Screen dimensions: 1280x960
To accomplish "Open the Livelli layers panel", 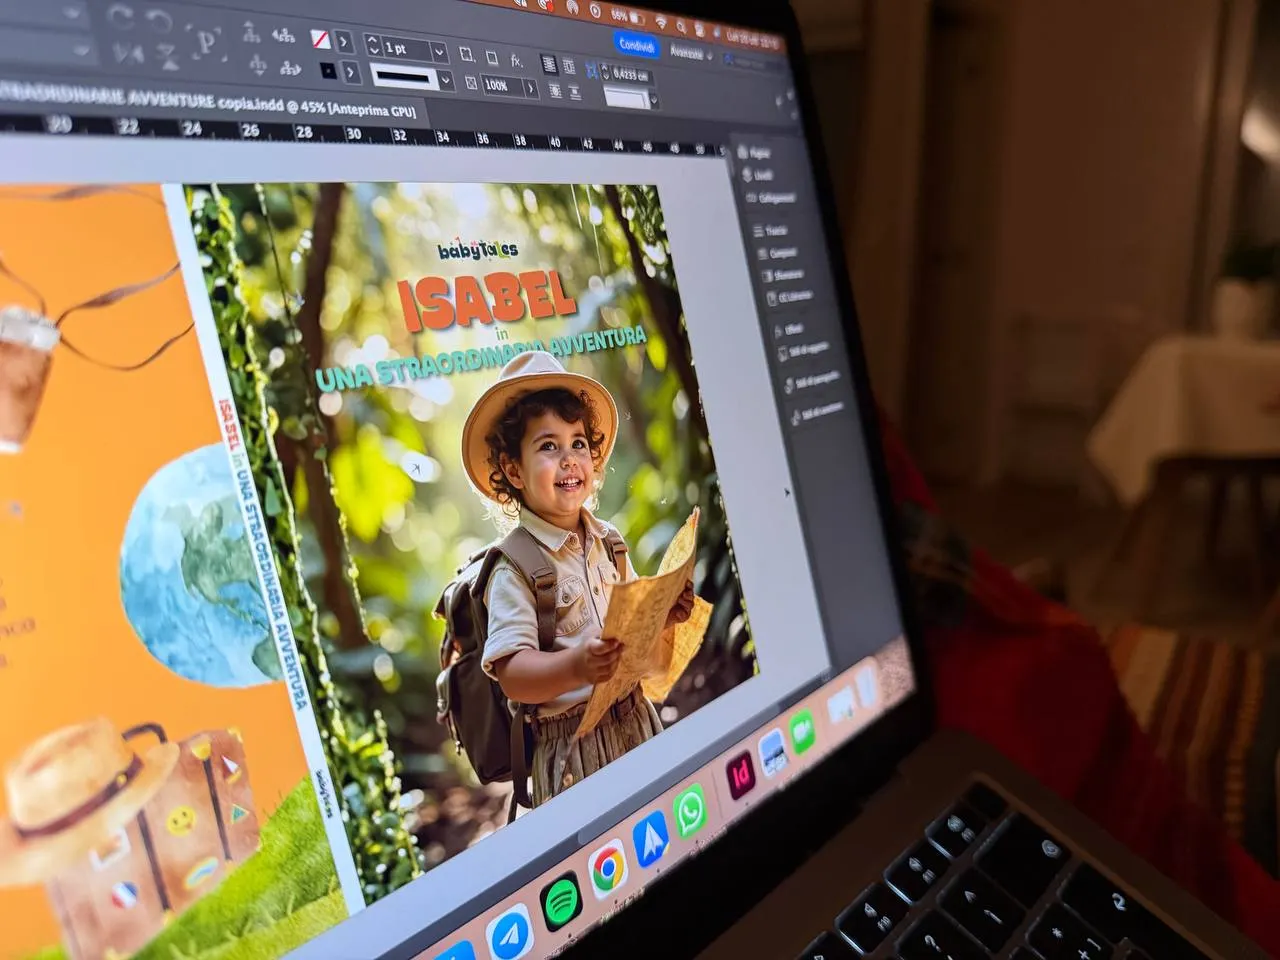I will point(756,174).
